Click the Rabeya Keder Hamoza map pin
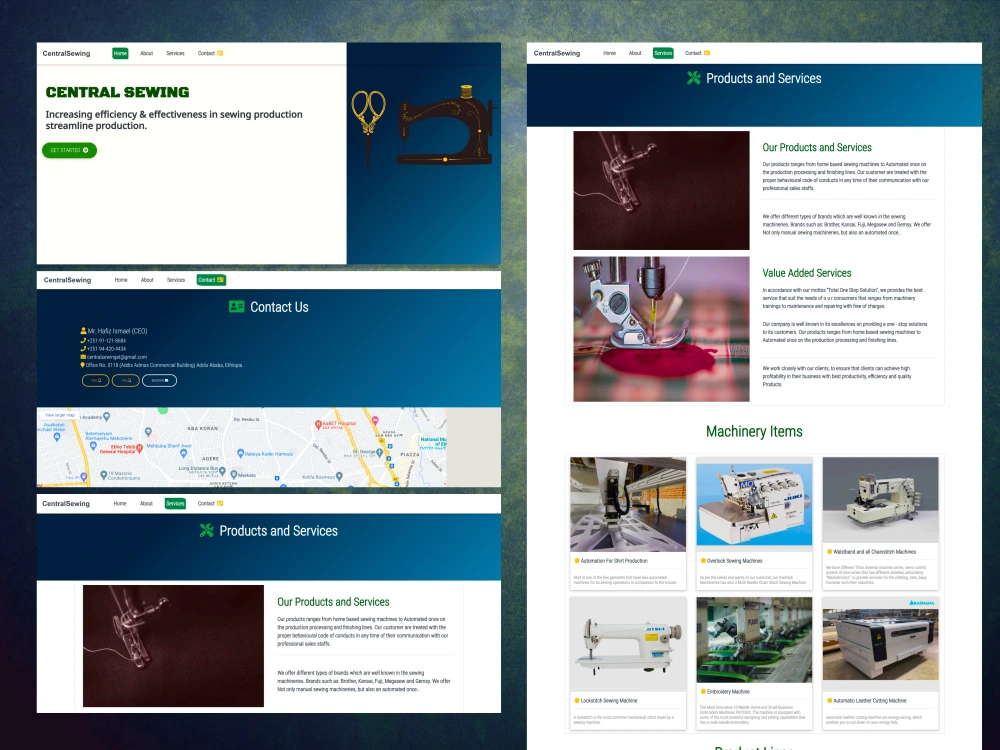Image resolution: width=1000 pixels, height=750 pixels. [x=240, y=453]
